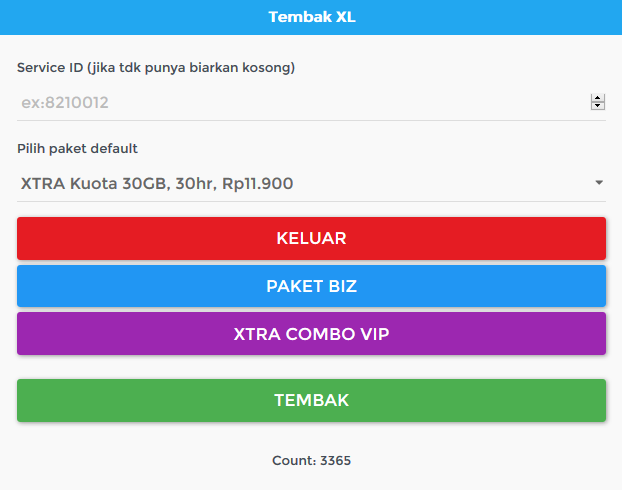Click the dropdown caret arrow icon

599,183
